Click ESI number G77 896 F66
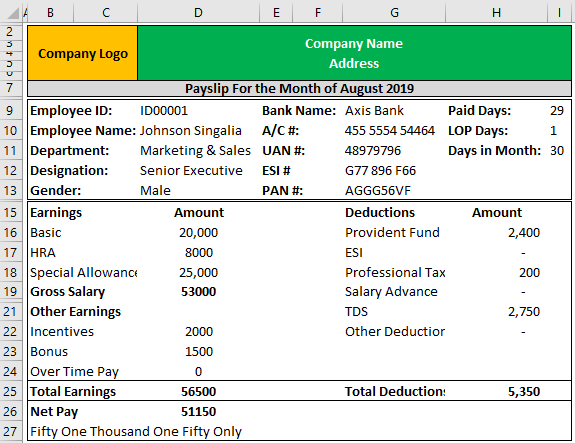Image resolution: width=575 pixels, height=443 pixels. [380, 171]
